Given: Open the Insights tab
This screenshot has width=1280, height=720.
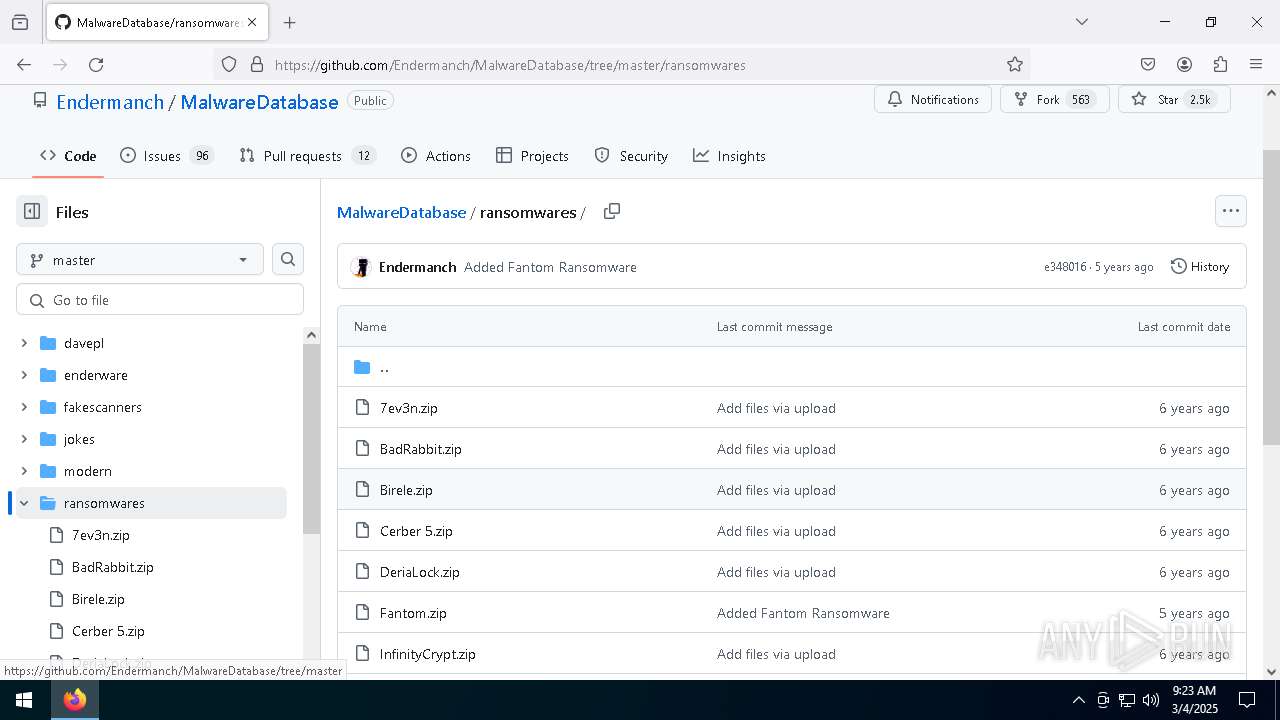Looking at the screenshot, I should (729, 156).
